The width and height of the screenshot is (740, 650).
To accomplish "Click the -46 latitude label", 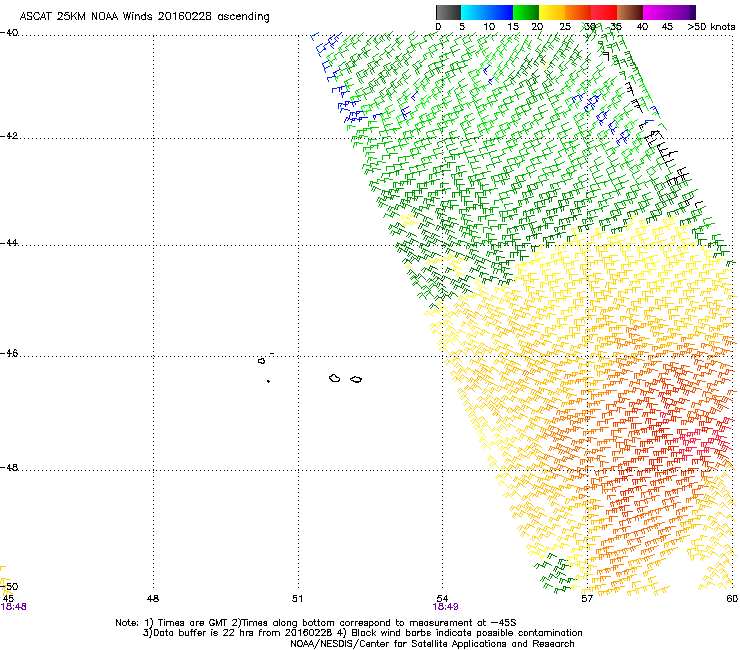I will click(9, 354).
